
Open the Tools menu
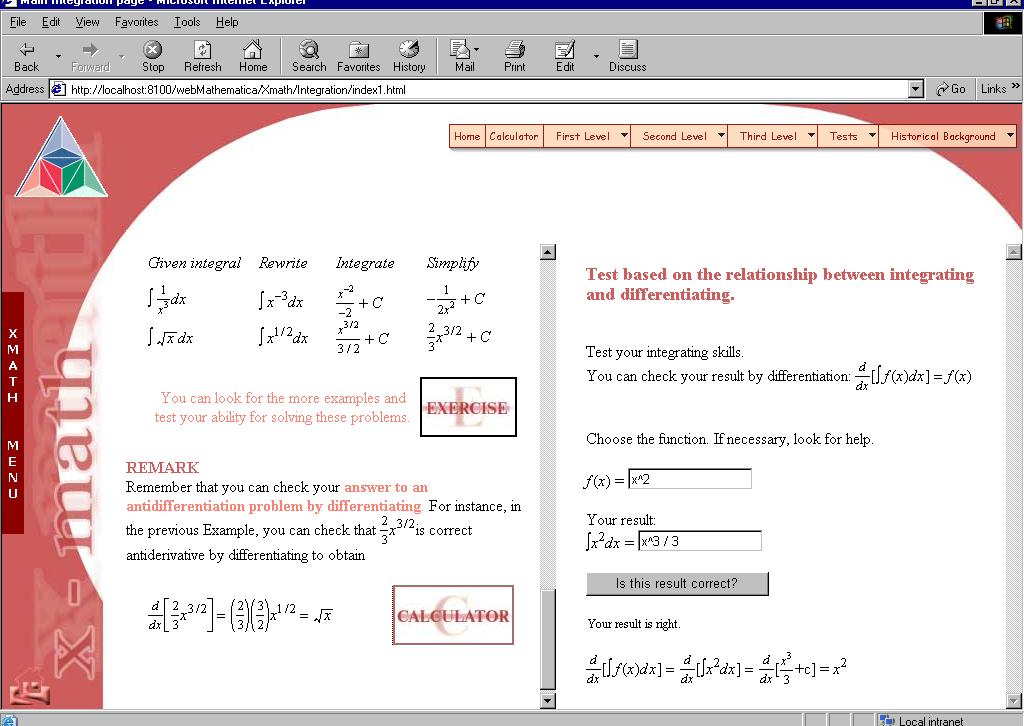pyautogui.click(x=187, y=22)
